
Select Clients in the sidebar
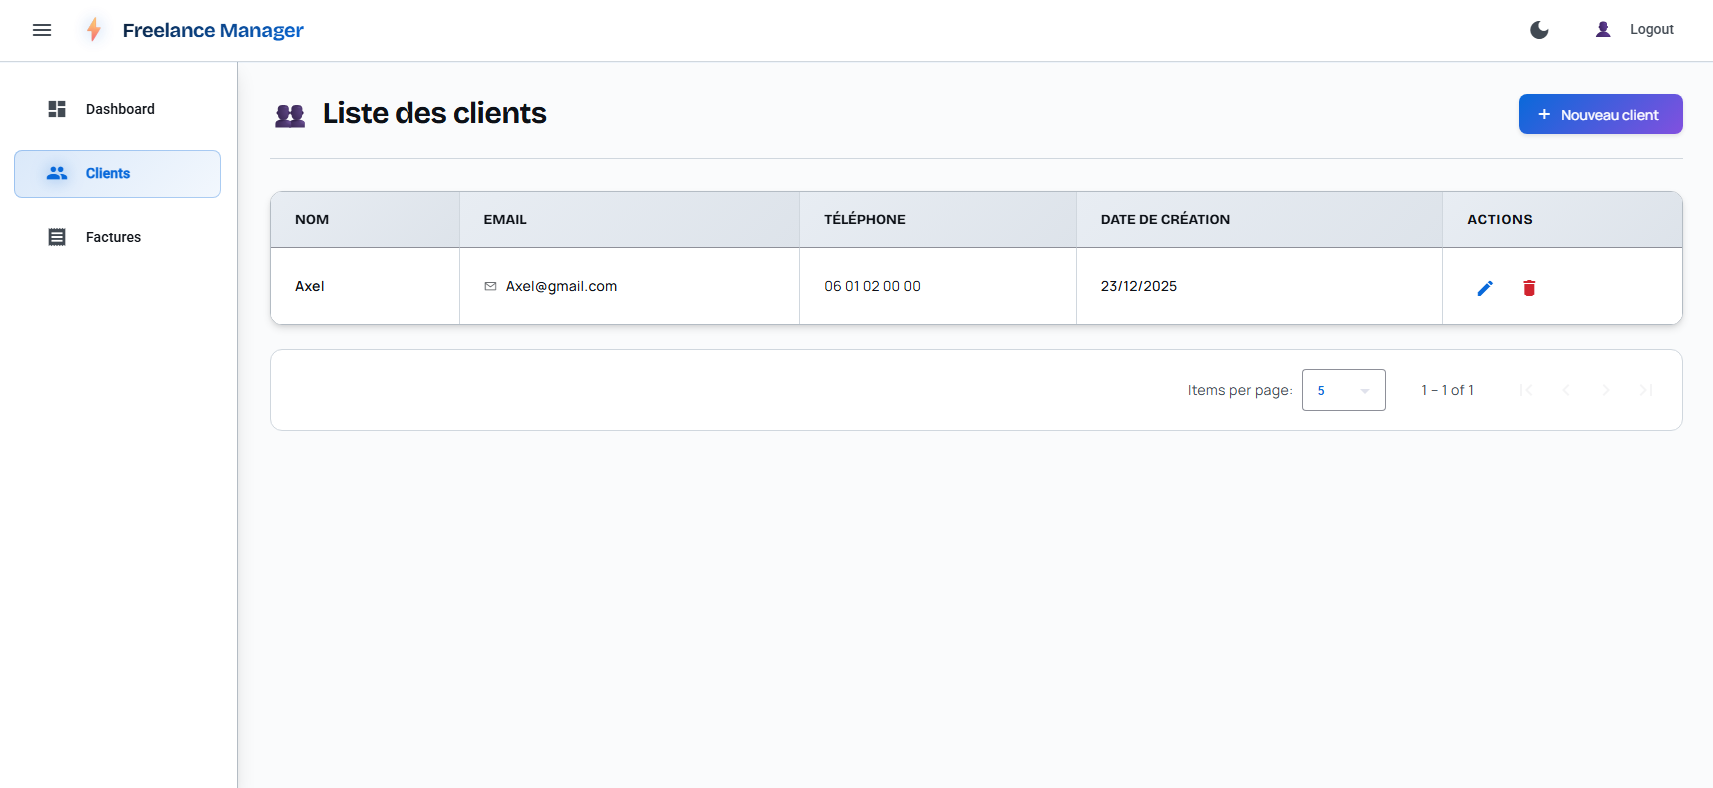[x=118, y=174]
